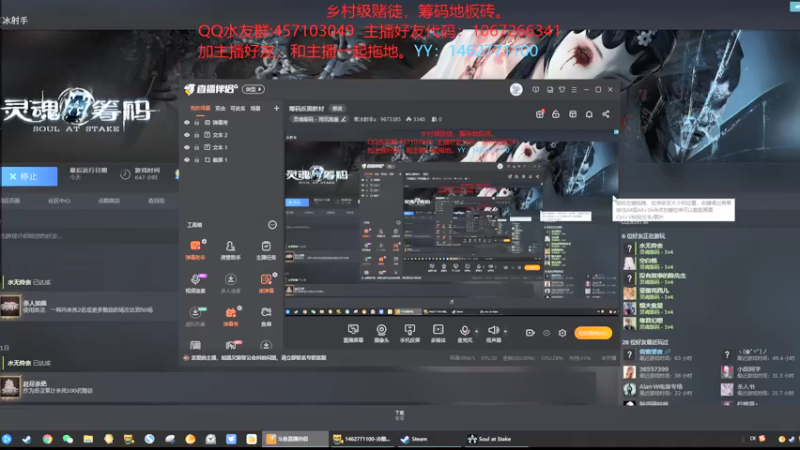Open the 鱼塘 tool

(266, 316)
